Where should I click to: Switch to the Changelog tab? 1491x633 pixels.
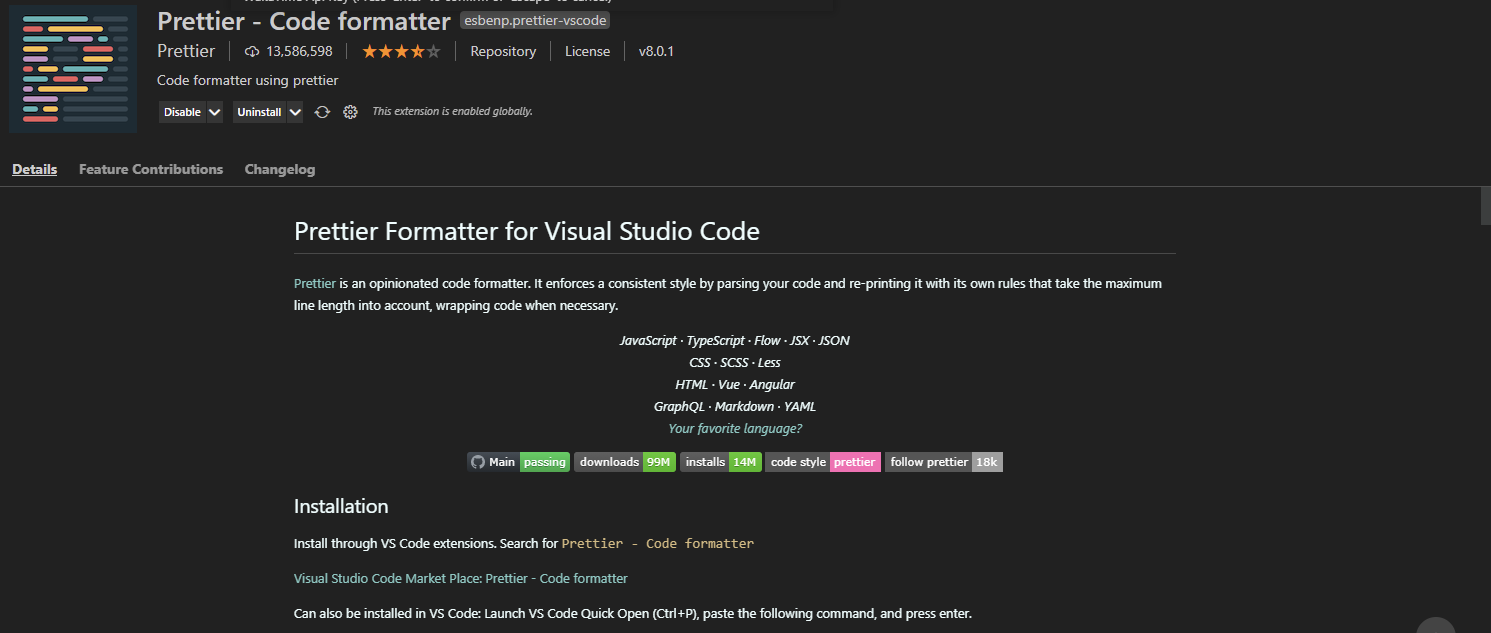pyautogui.click(x=280, y=169)
